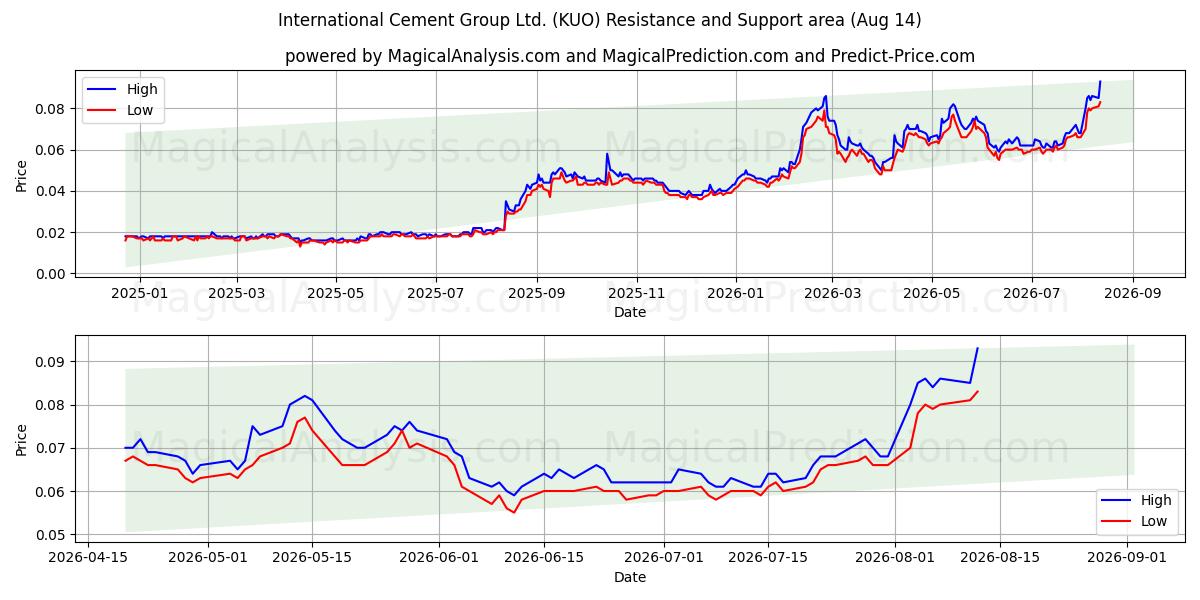1200x600 pixels.
Task: Click the 0.09 price label on bottom chart
Action: tap(51, 362)
